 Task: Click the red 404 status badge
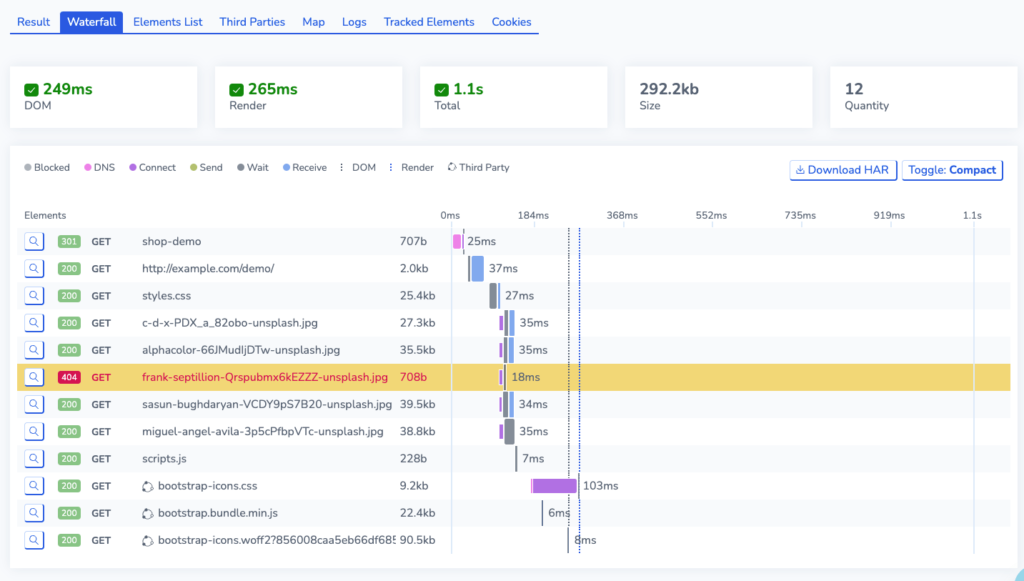tap(69, 377)
